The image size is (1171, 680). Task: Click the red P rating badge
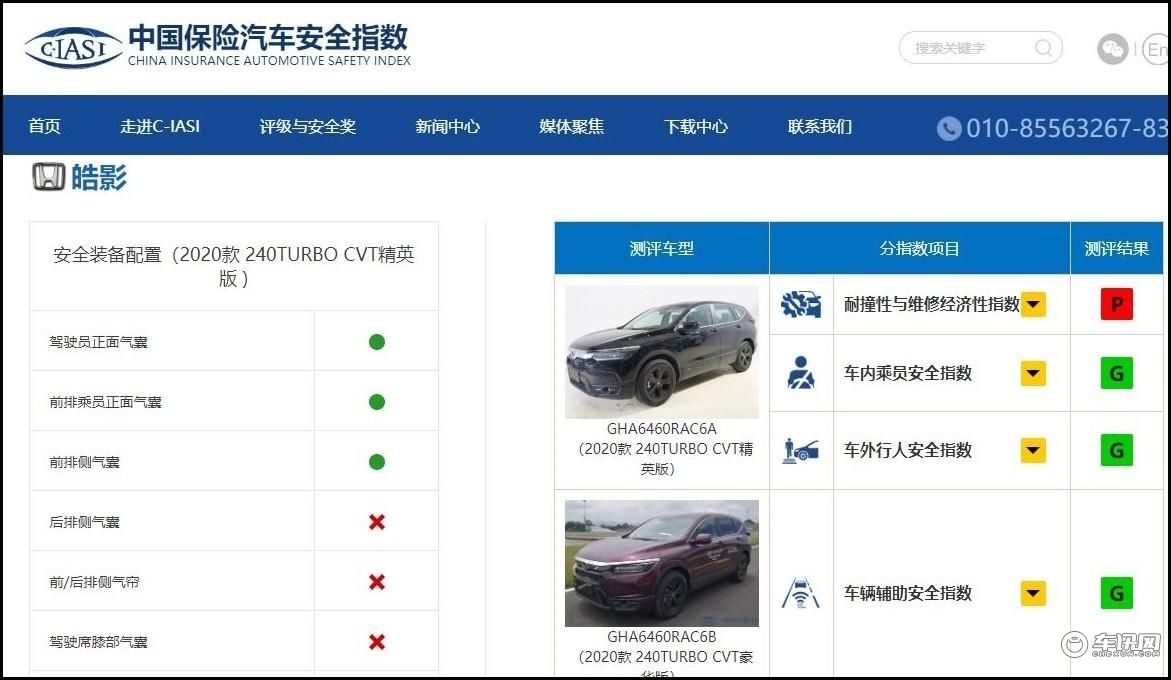(x=1116, y=304)
